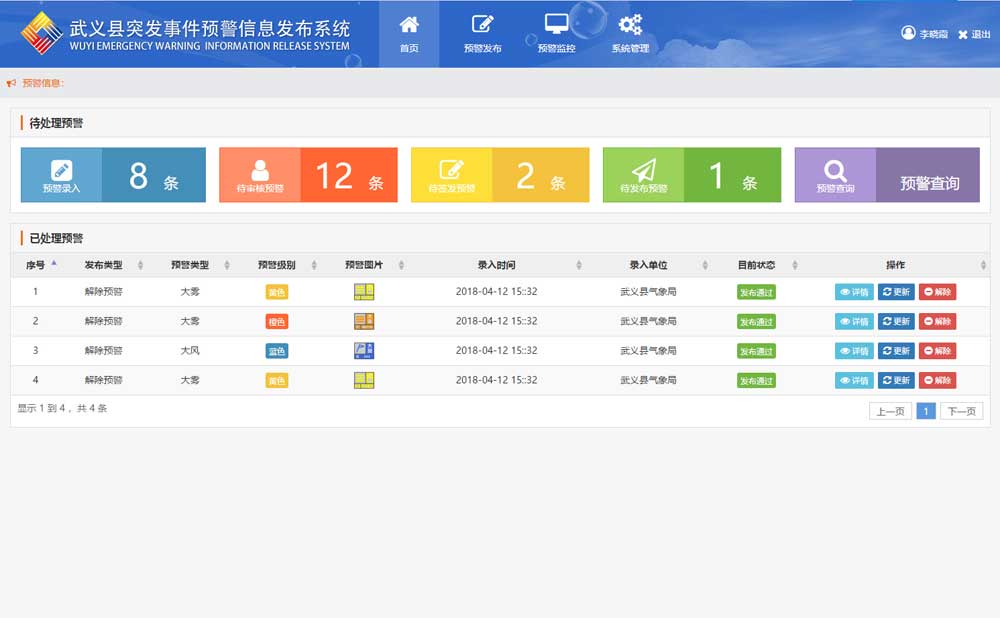
Task: Open 系统管理 gears icon
Action: pos(630,33)
